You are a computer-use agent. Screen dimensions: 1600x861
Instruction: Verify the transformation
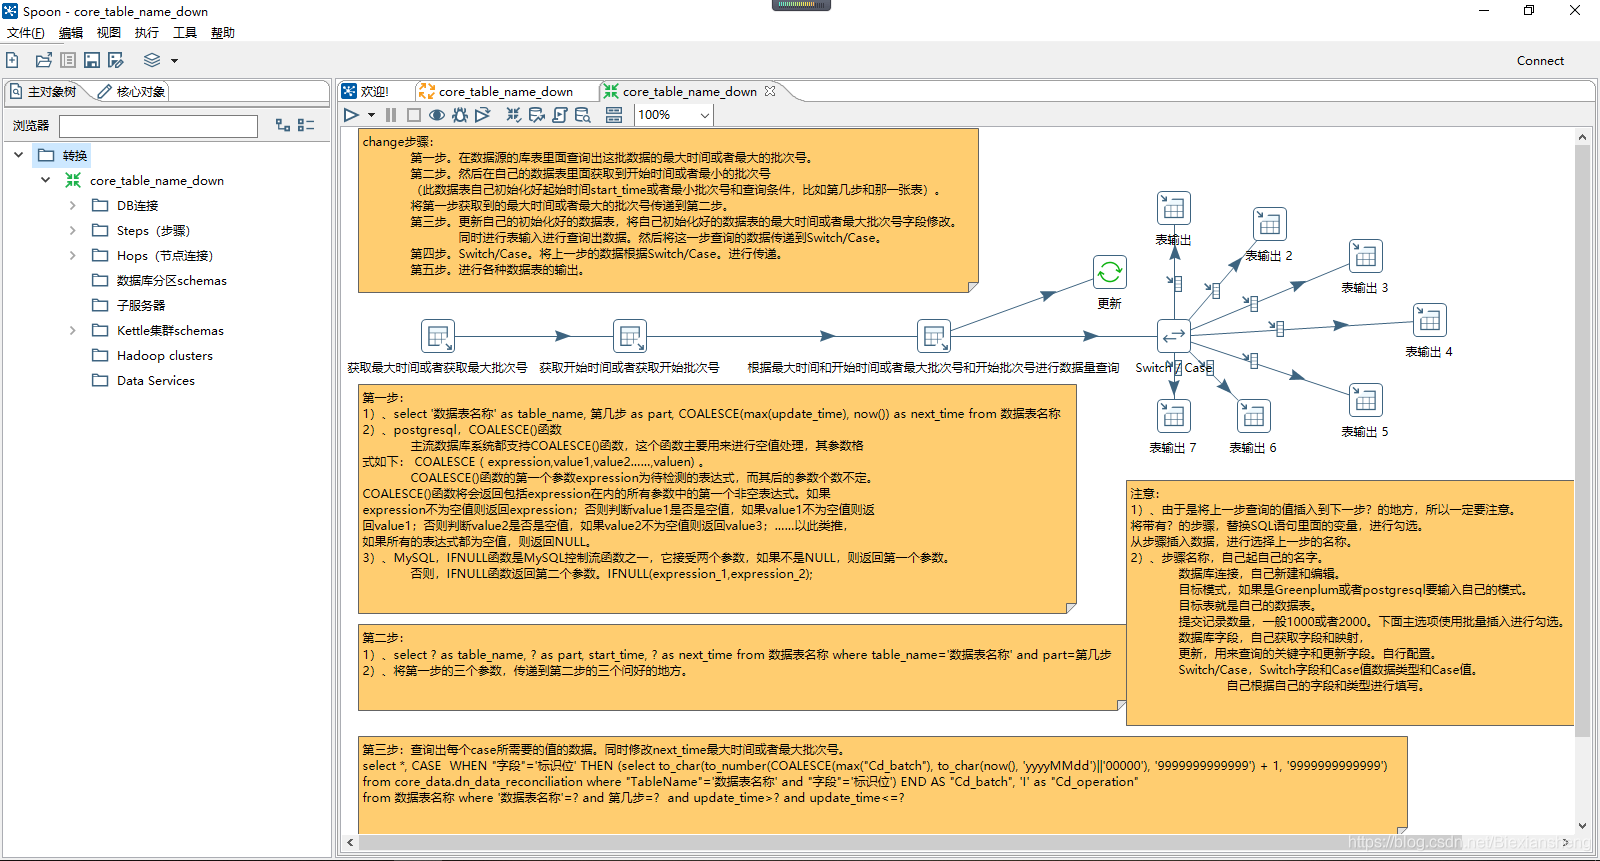pos(514,115)
